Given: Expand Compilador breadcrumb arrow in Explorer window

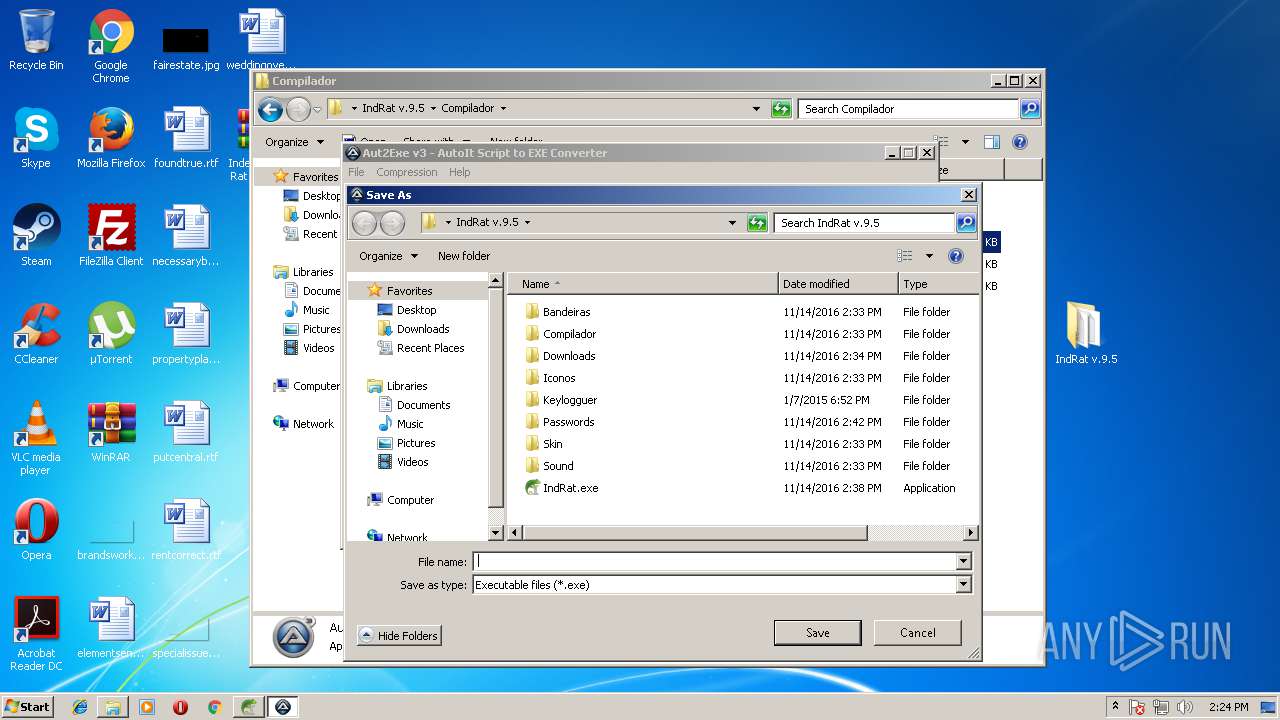Looking at the screenshot, I should coord(503,109).
